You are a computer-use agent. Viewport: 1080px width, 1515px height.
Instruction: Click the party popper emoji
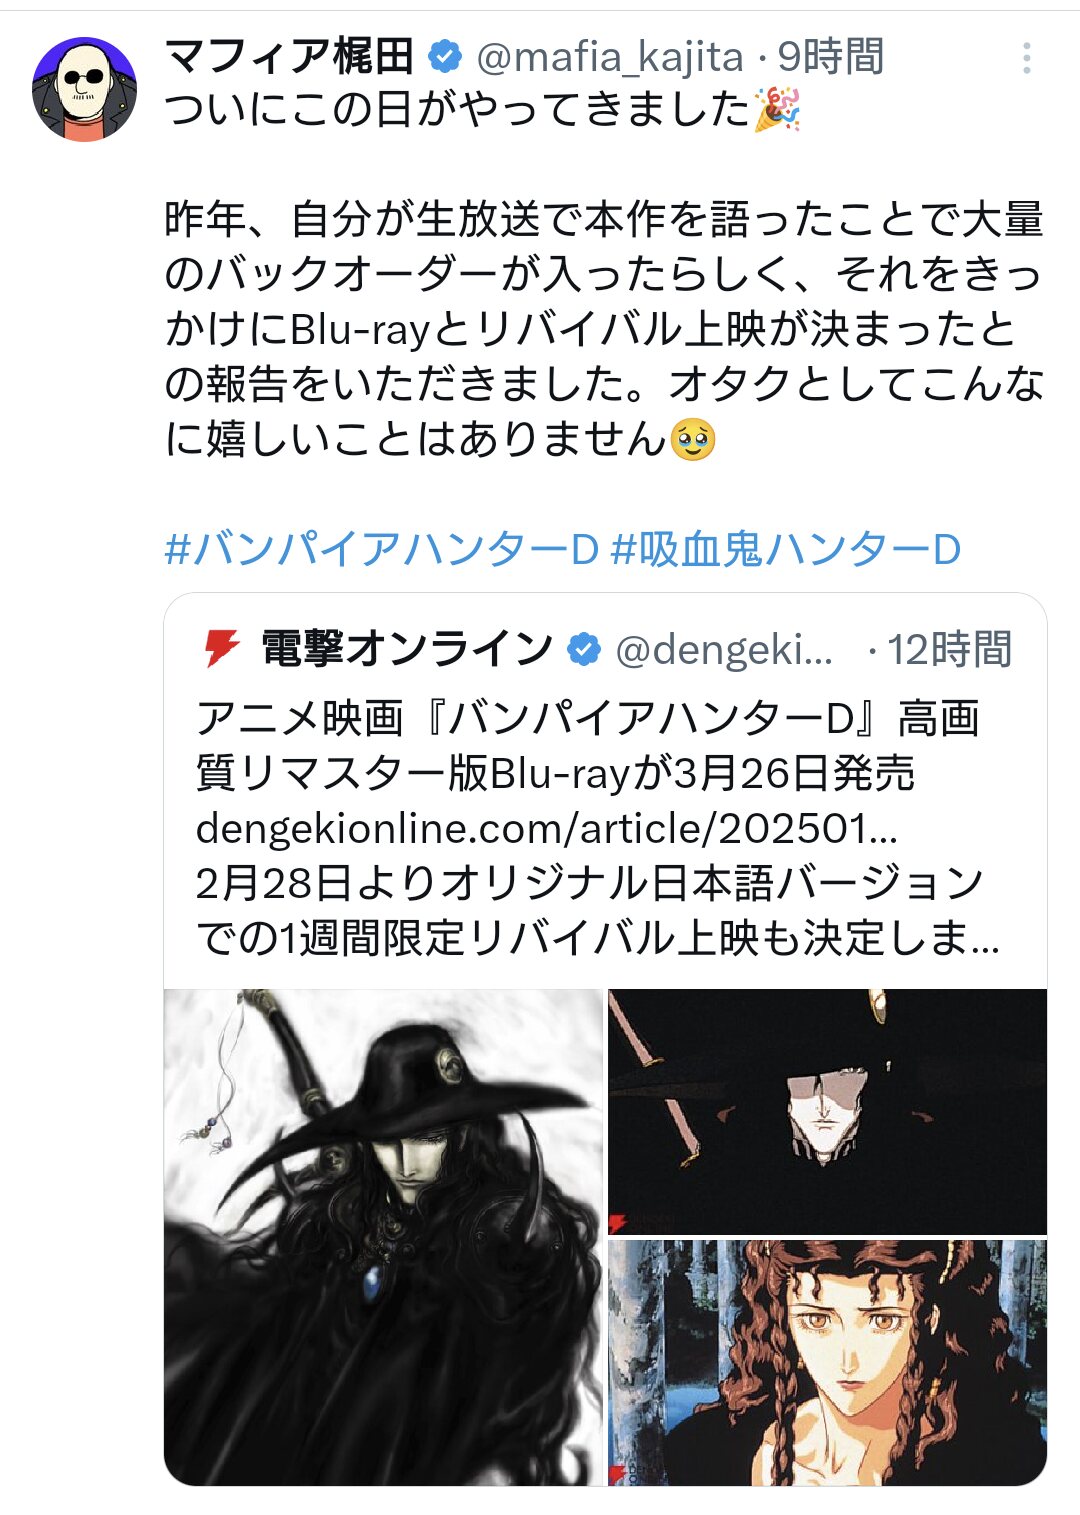(x=777, y=109)
